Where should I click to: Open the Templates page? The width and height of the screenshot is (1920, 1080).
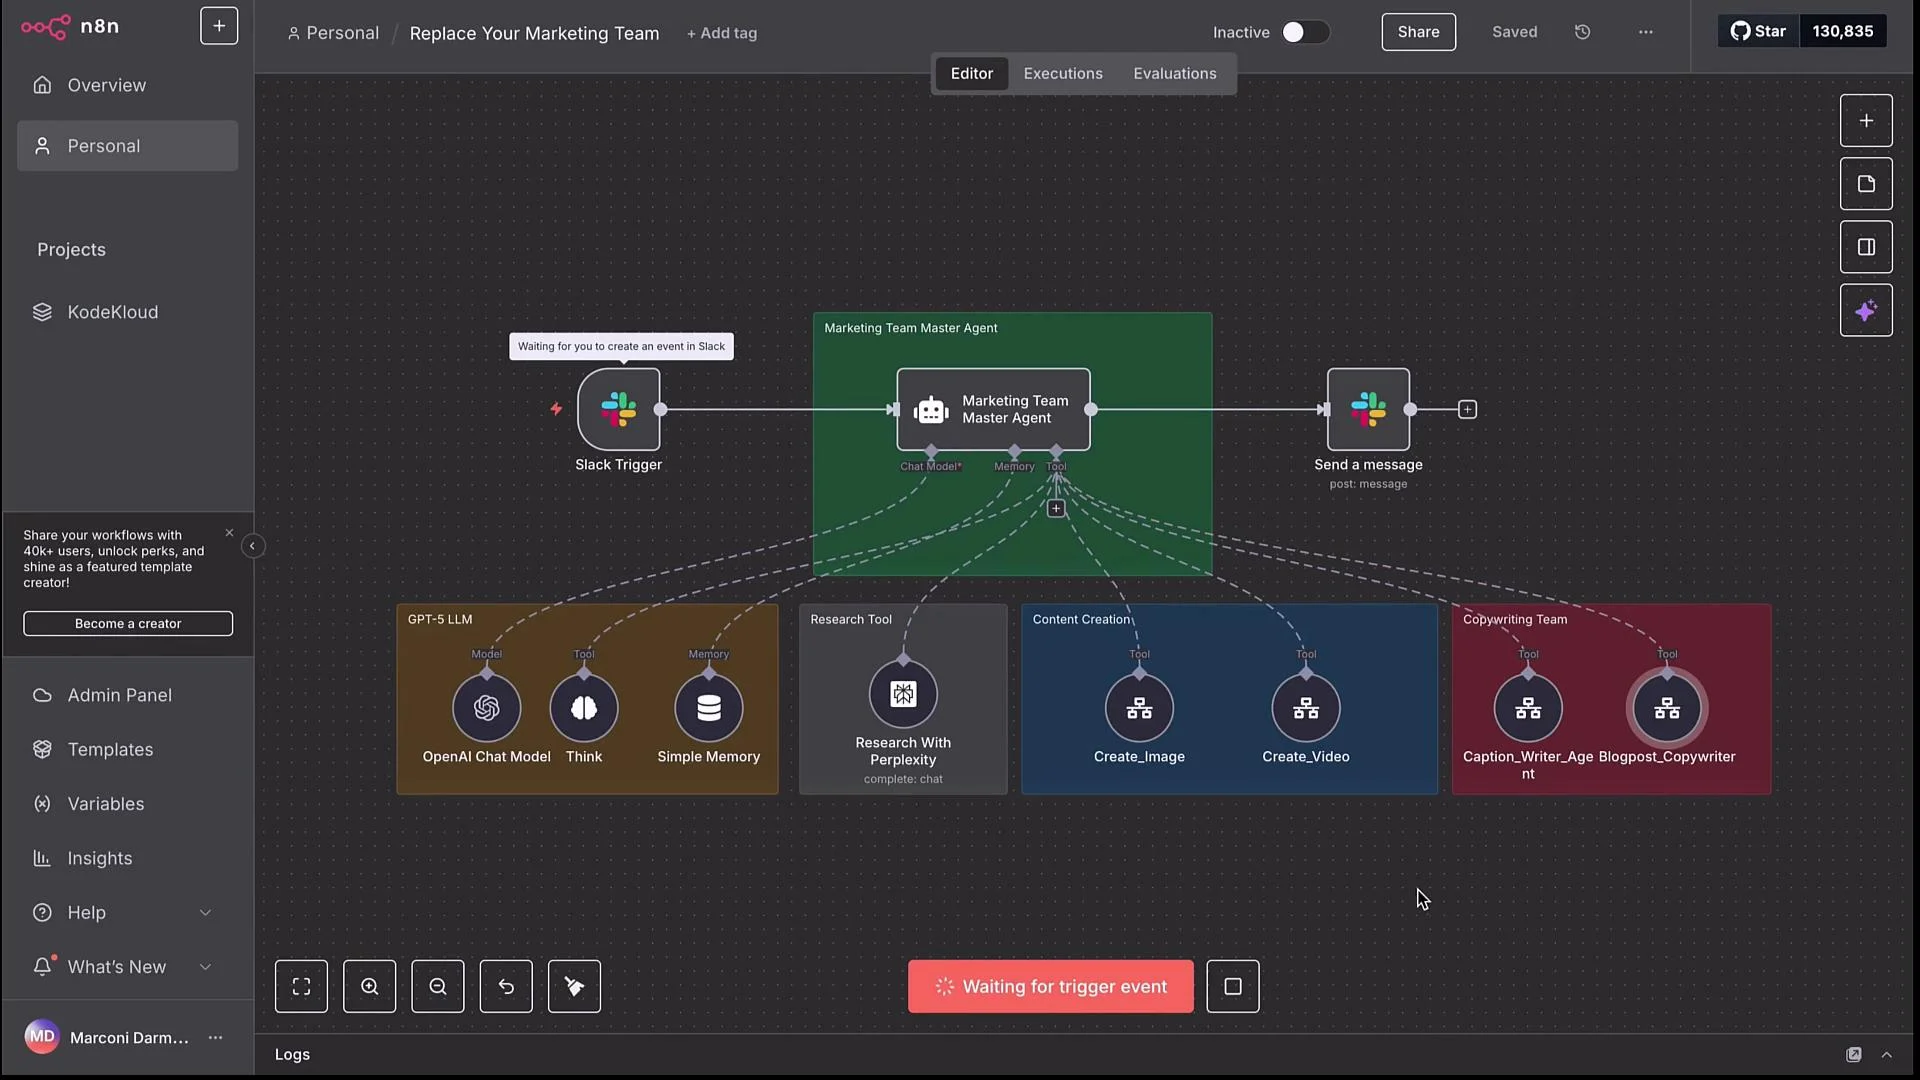pos(127,750)
